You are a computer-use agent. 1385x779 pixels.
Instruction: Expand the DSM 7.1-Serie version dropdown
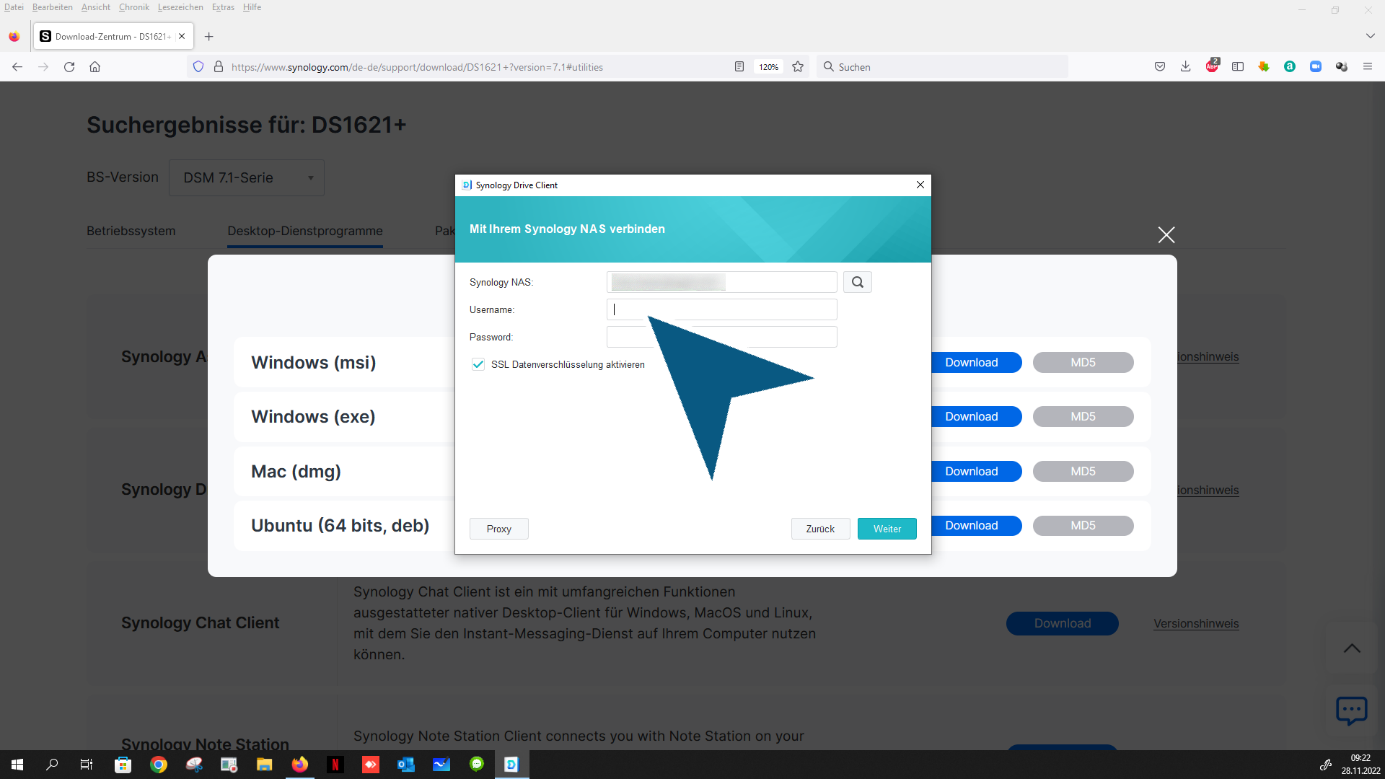tap(247, 178)
